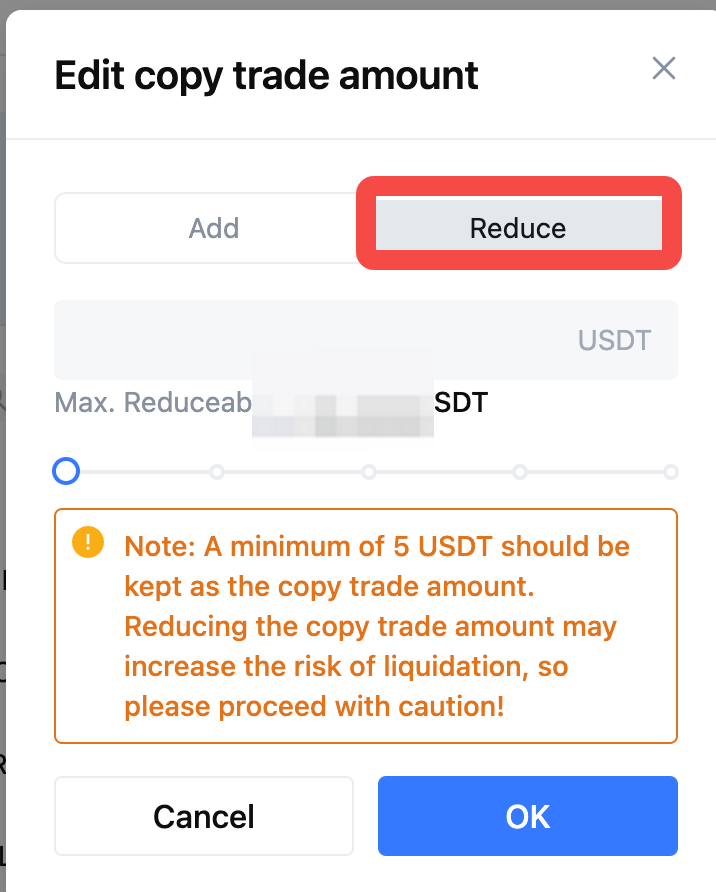The width and height of the screenshot is (716, 892).
Task: Cancel the amount change
Action: (204, 816)
